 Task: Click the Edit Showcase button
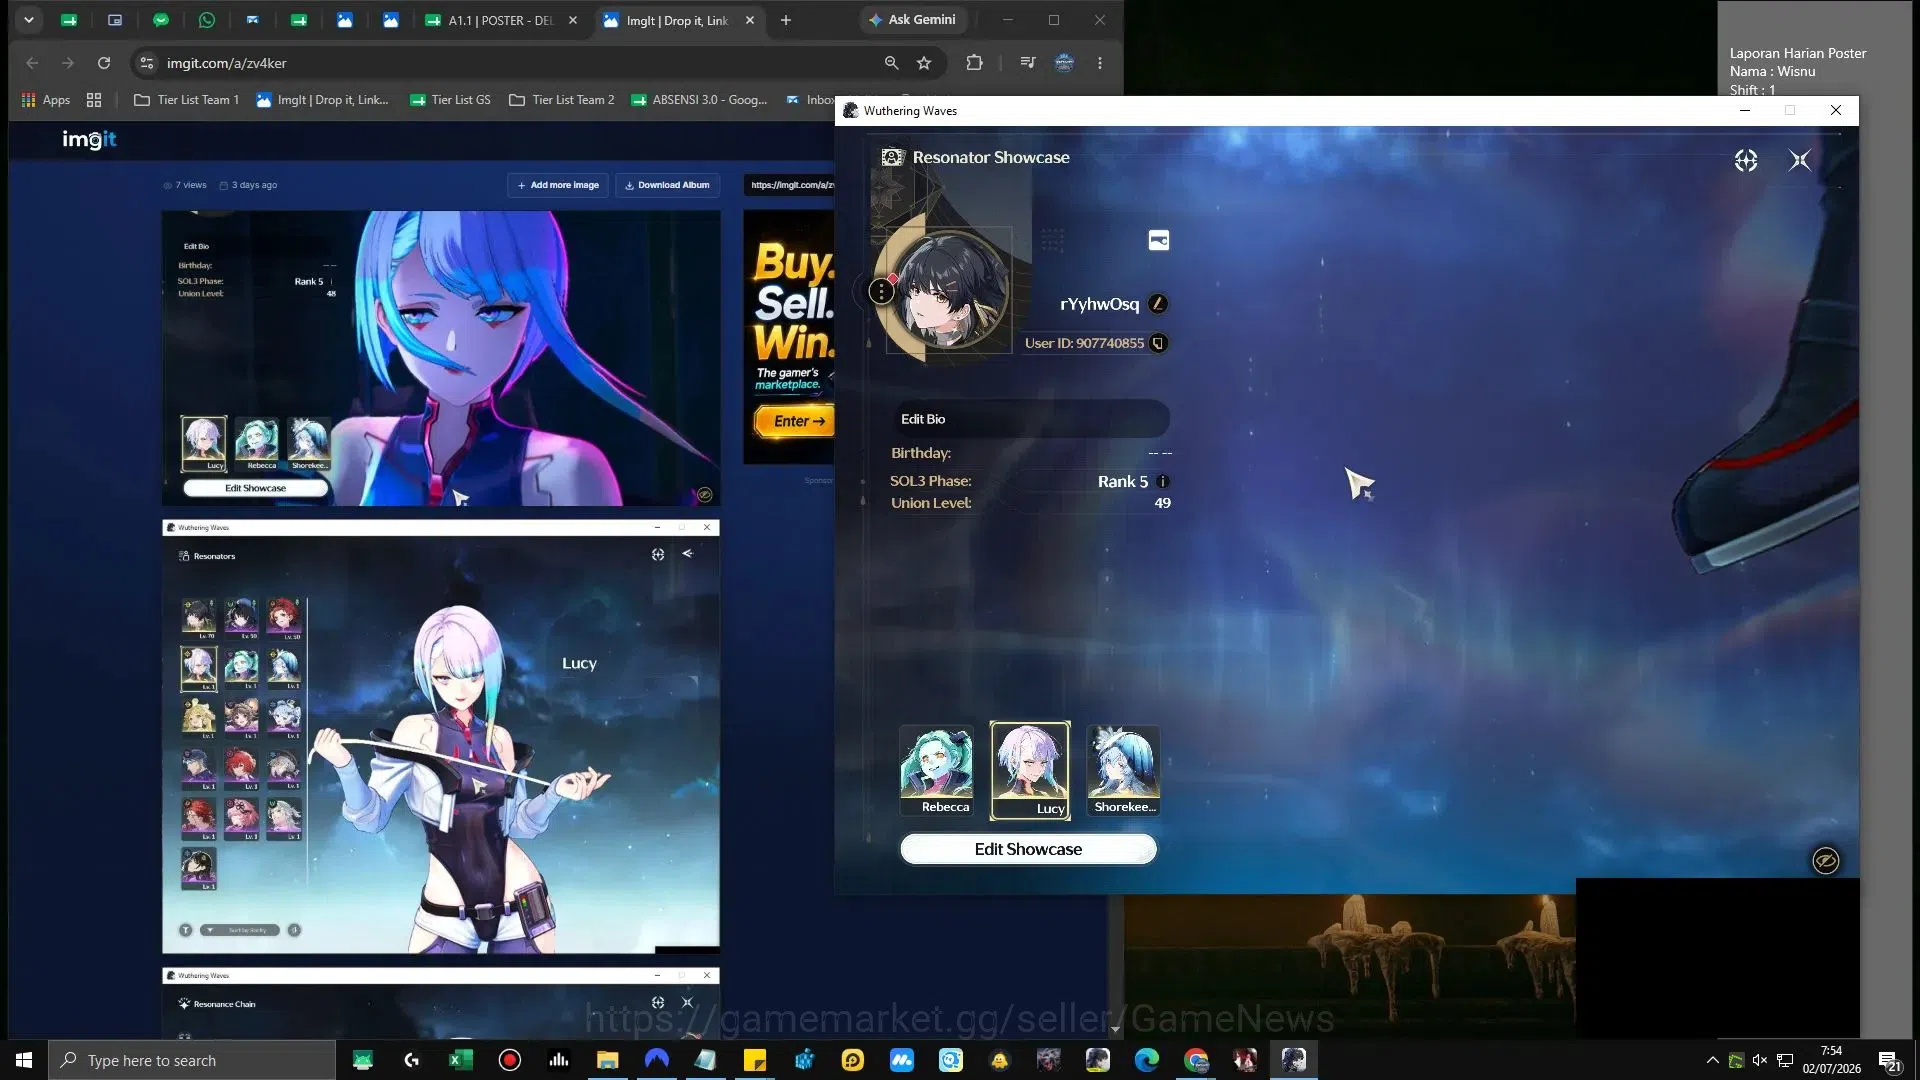click(x=1028, y=849)
